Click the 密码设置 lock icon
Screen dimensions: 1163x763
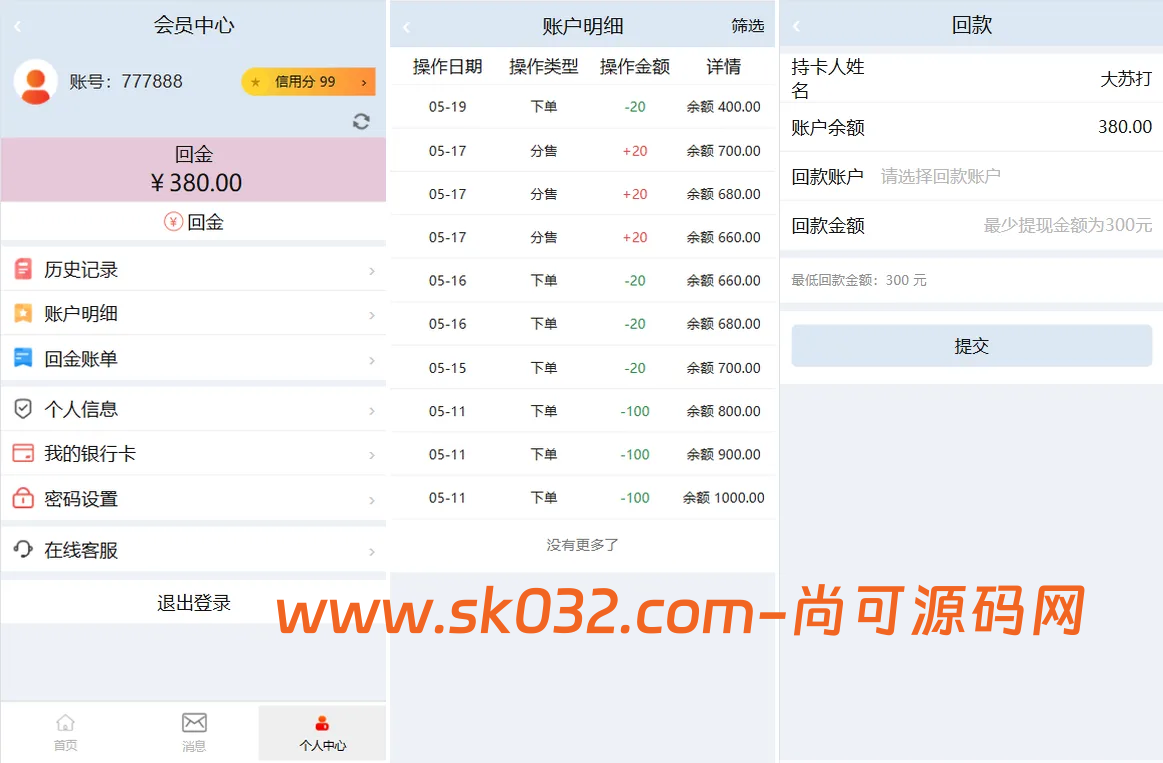point(23,498)
